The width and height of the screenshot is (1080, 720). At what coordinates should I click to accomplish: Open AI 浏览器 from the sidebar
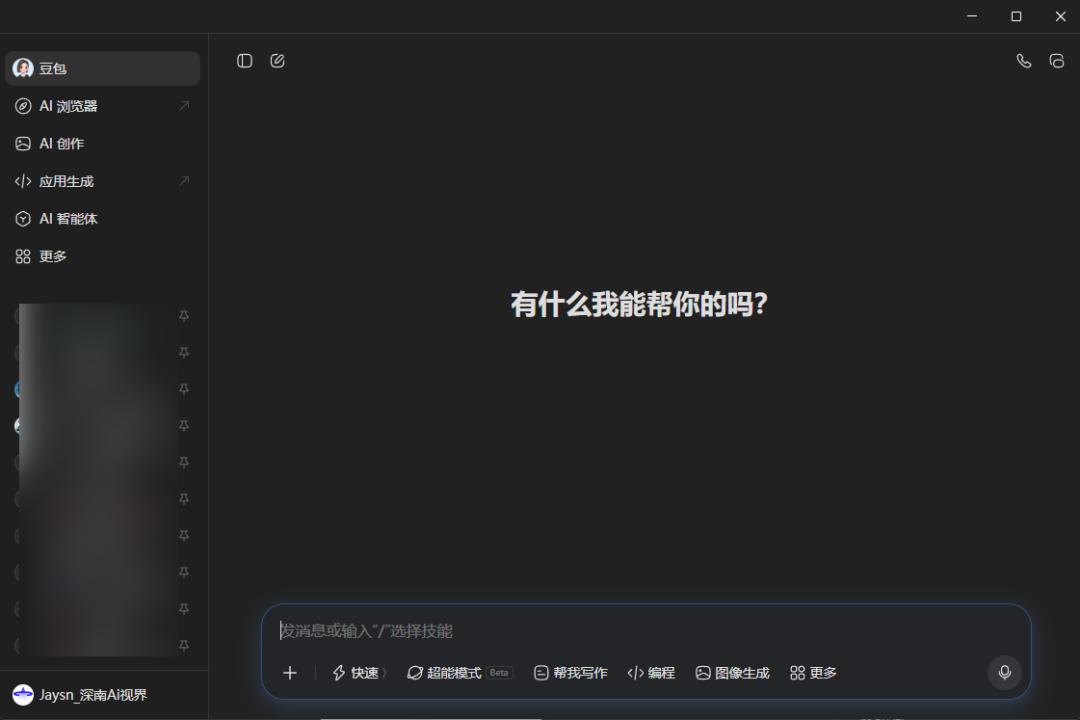60,106
